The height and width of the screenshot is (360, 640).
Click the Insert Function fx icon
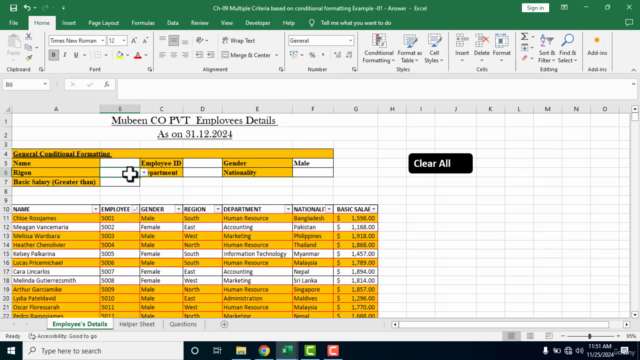(107, 84)
